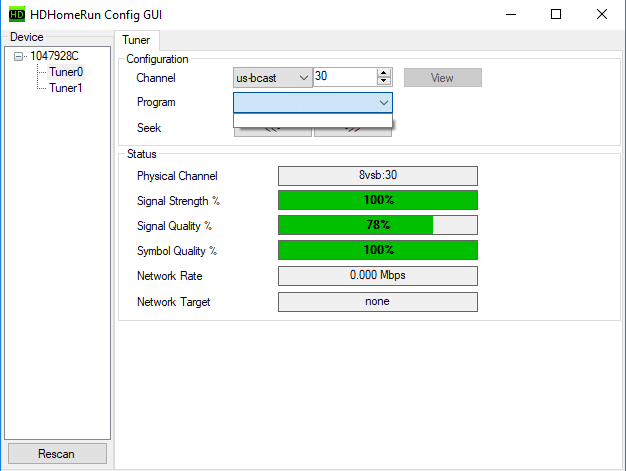The width and height of the screenshot is (626, 471).
Task: Click the channel number field showing 30
Action: [345, 77]
